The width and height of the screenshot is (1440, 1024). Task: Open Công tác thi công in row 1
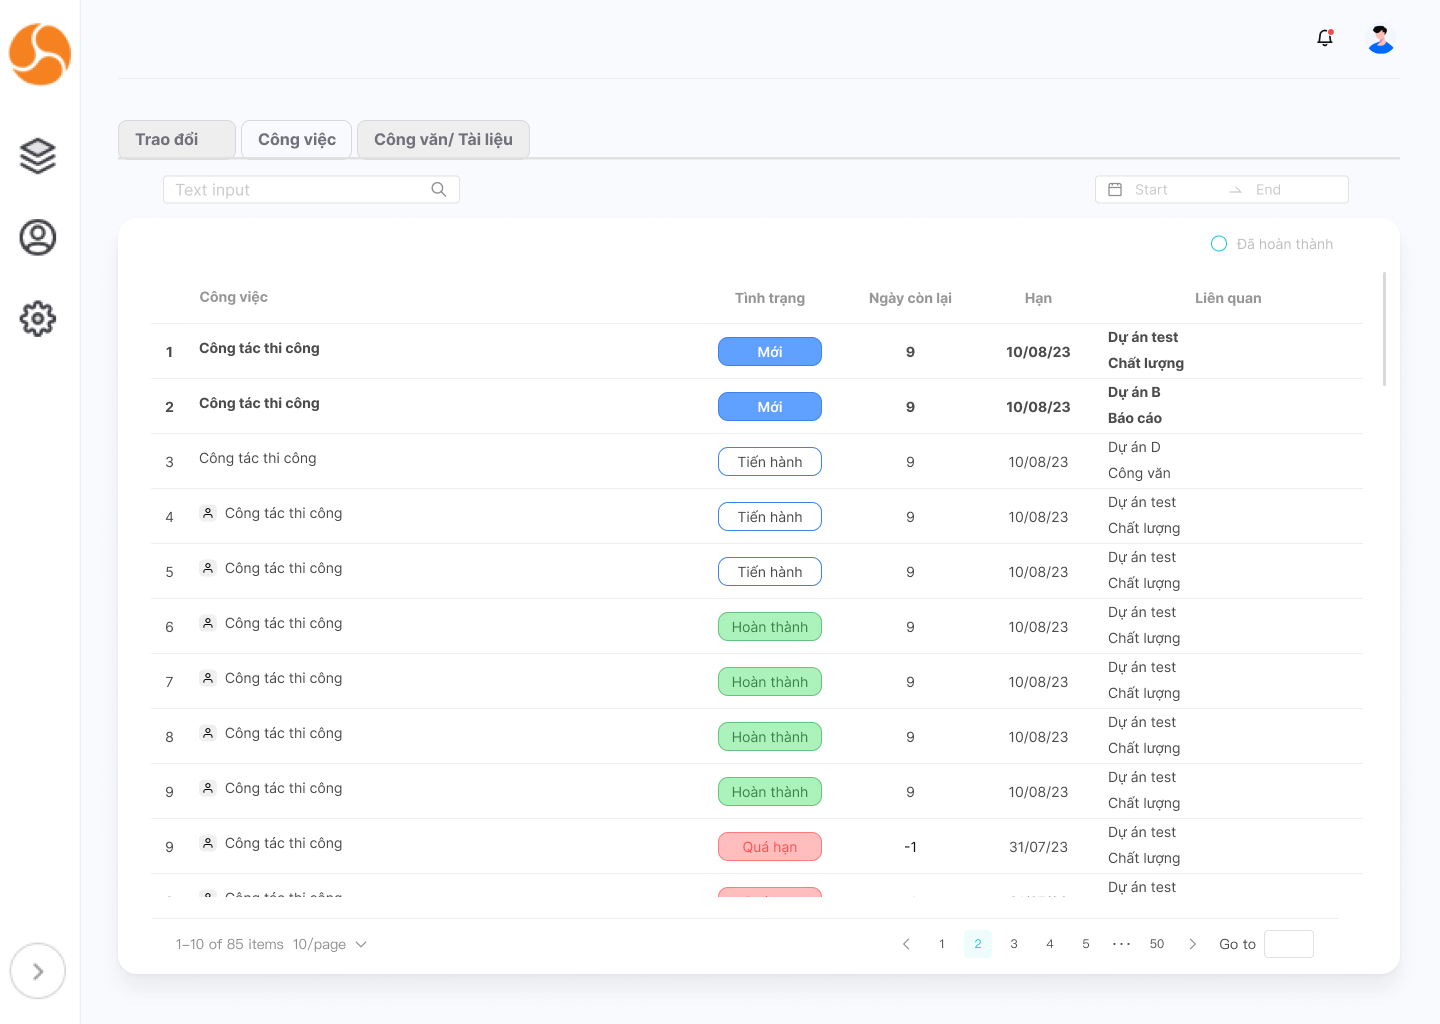pos(259,348)
